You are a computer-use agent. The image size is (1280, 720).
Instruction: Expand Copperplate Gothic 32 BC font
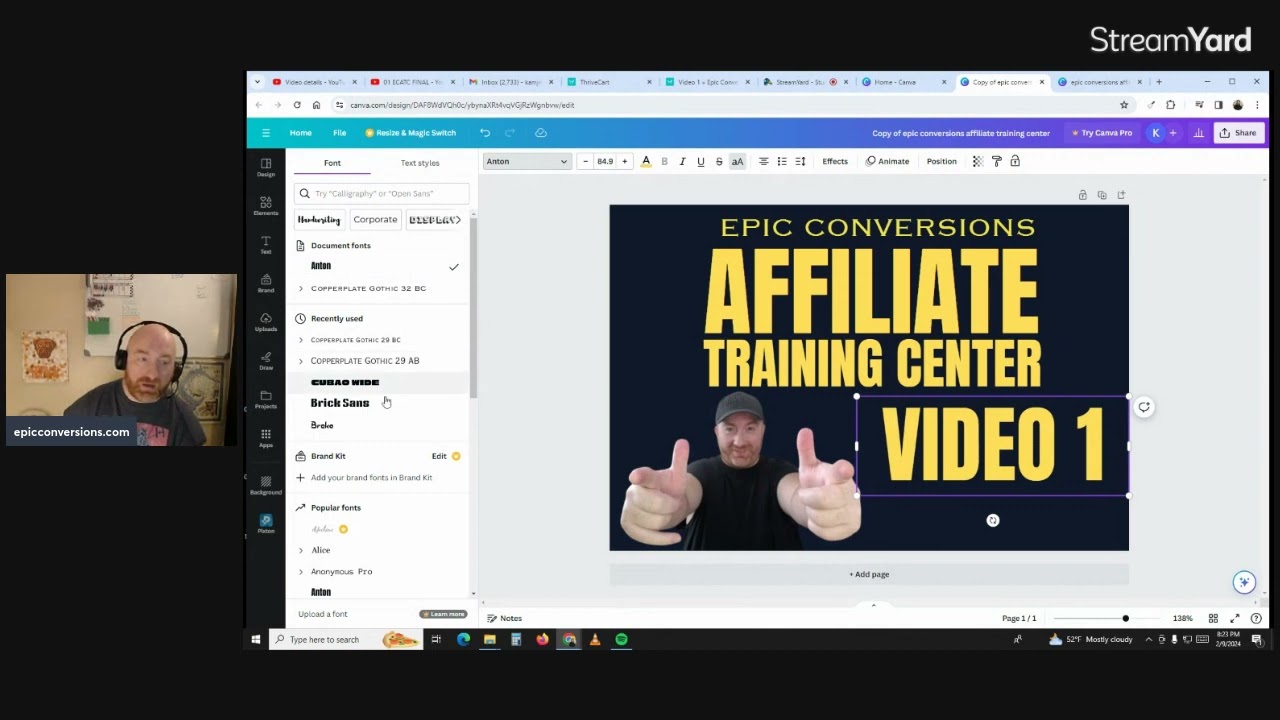click(x=301, y=288)
